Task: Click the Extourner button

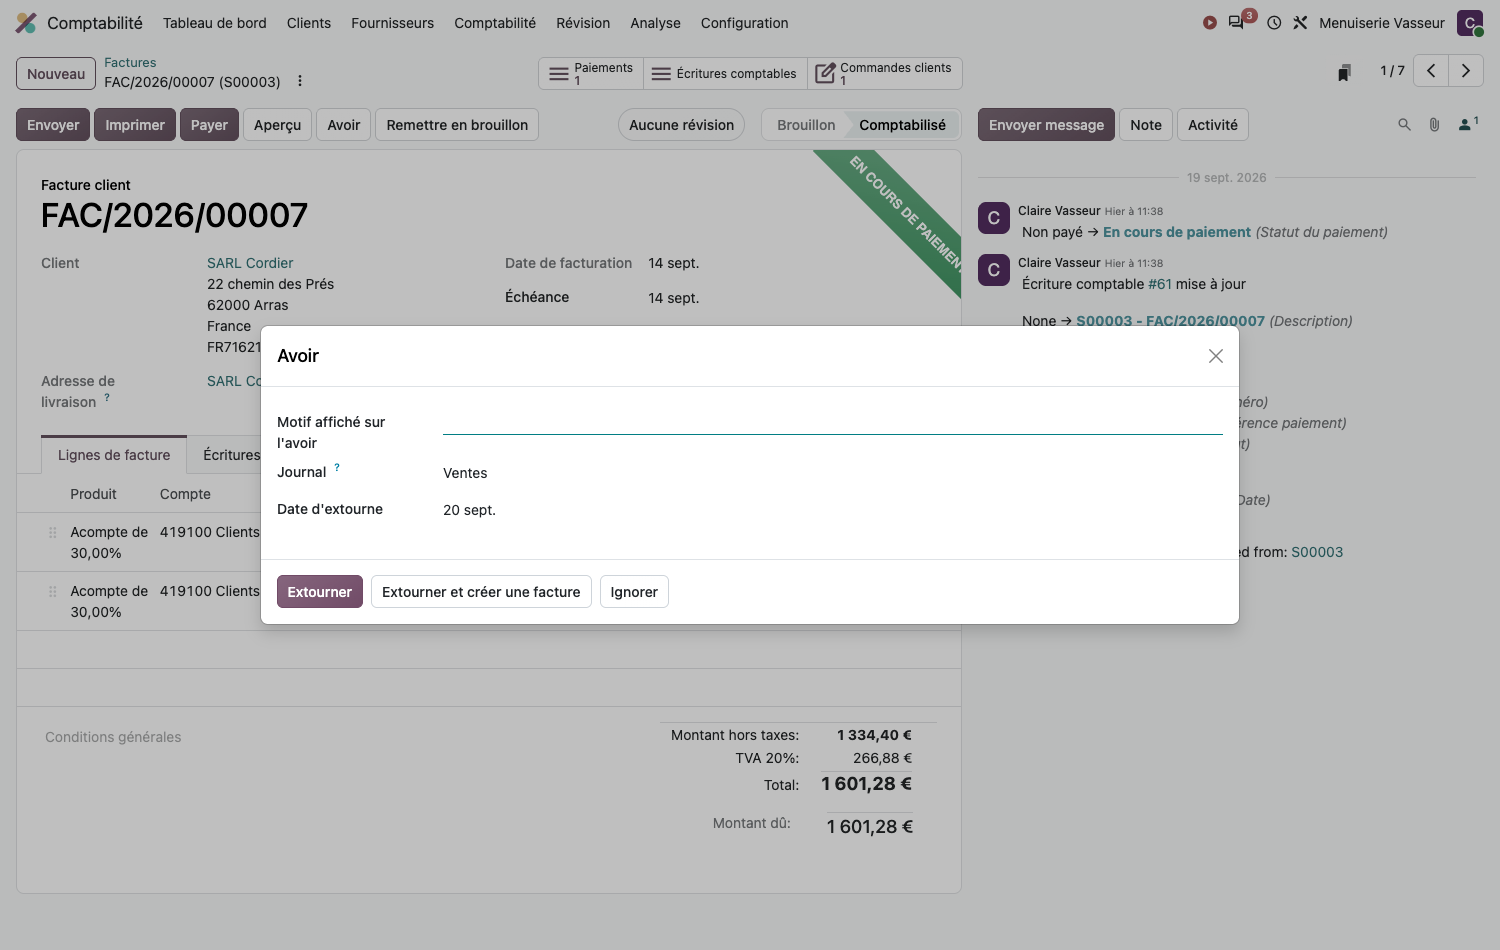Action: (x=319, y=592)
